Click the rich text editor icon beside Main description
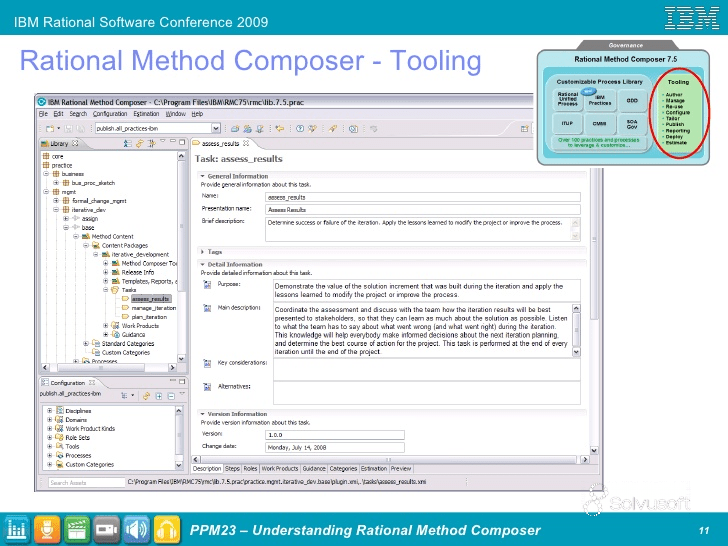 pyautogui.click(x=208, y=308)
